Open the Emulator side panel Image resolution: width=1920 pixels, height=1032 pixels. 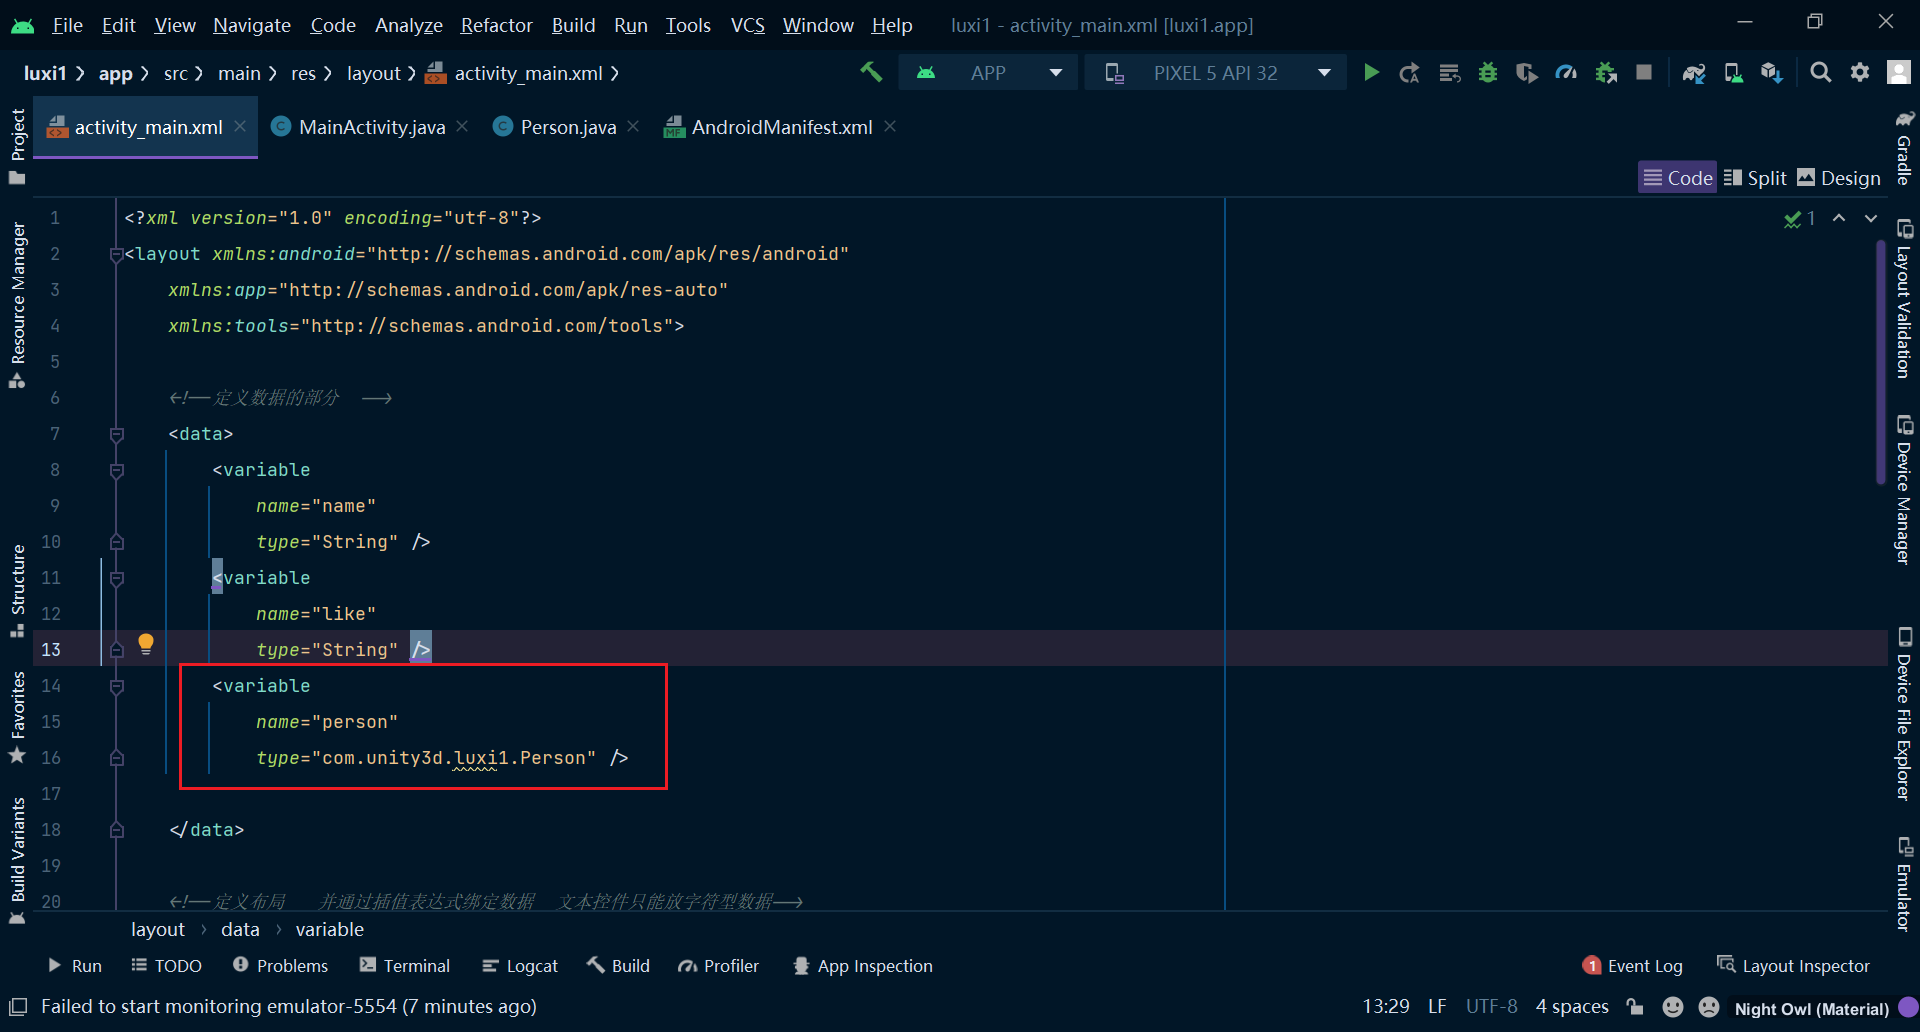tap(1904, 884)
